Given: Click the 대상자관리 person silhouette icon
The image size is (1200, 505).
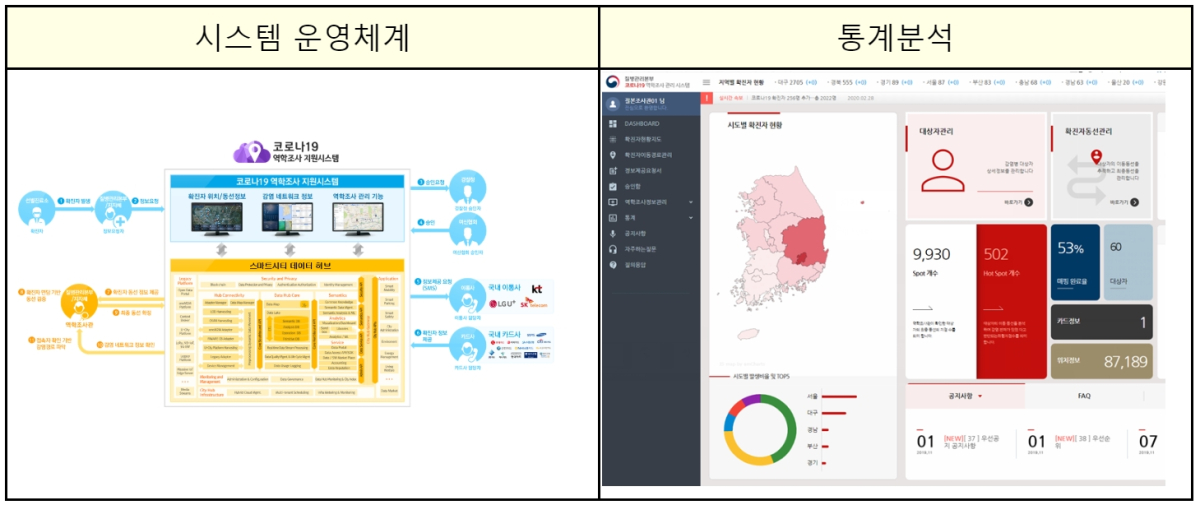Looking at the screenshot, I should coord(943,170).
